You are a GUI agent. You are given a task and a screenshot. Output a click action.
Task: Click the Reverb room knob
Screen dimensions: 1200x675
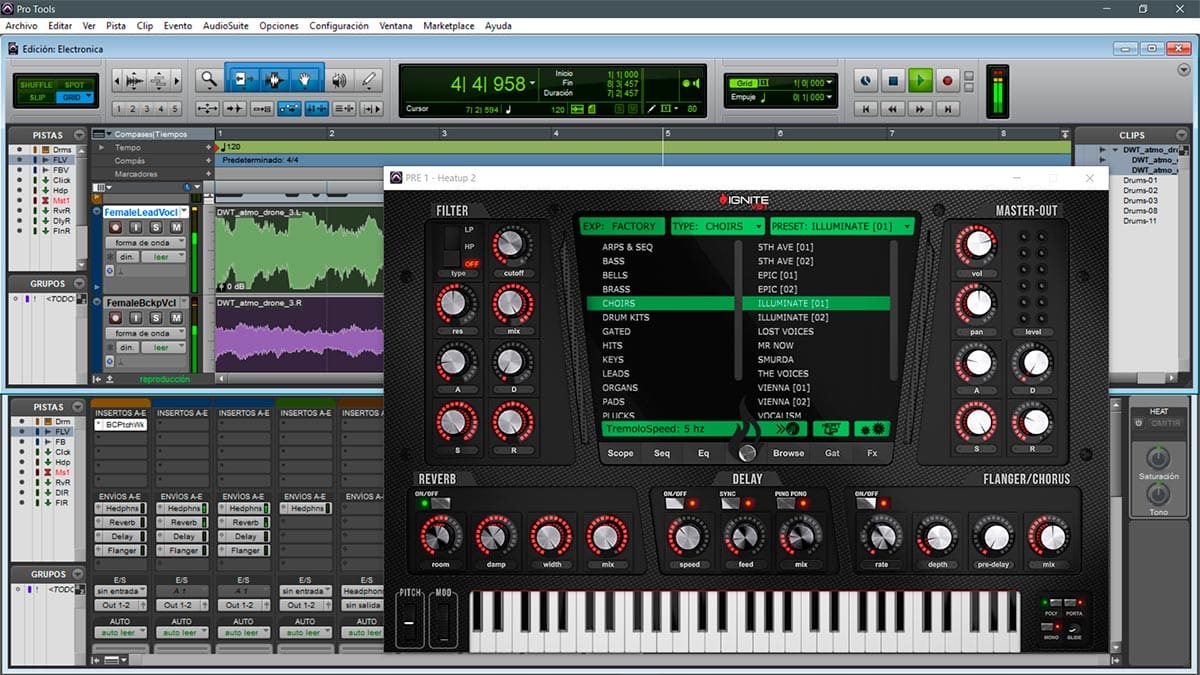pos(440,538)
